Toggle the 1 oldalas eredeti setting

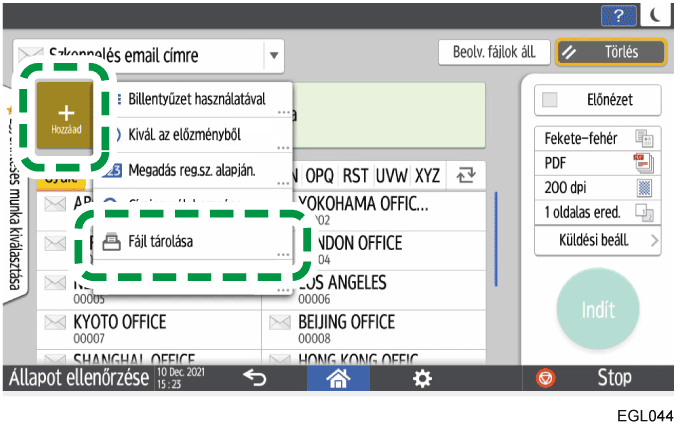(597, 210)
